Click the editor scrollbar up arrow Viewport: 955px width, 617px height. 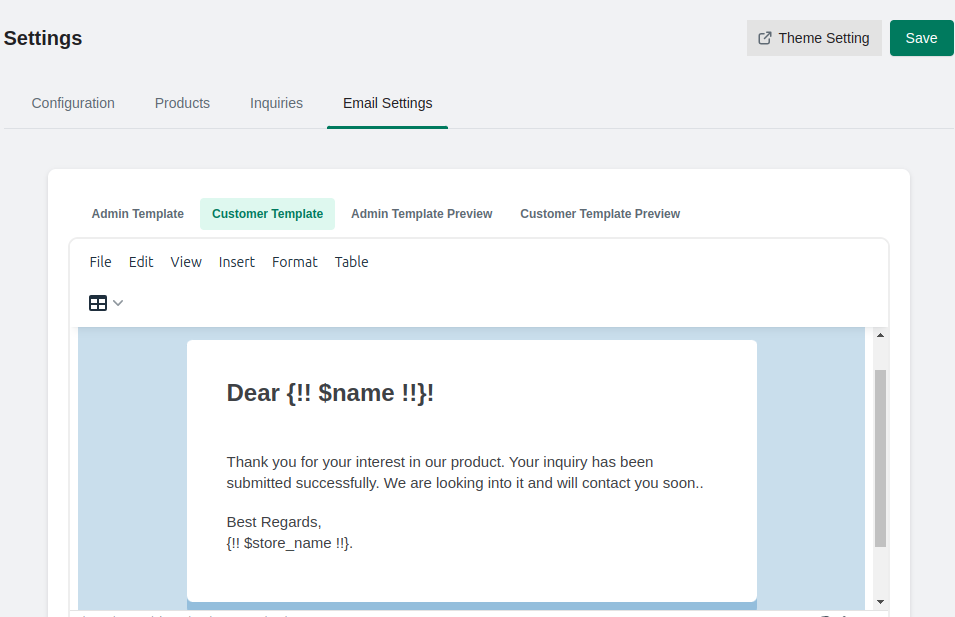[880, 335]
